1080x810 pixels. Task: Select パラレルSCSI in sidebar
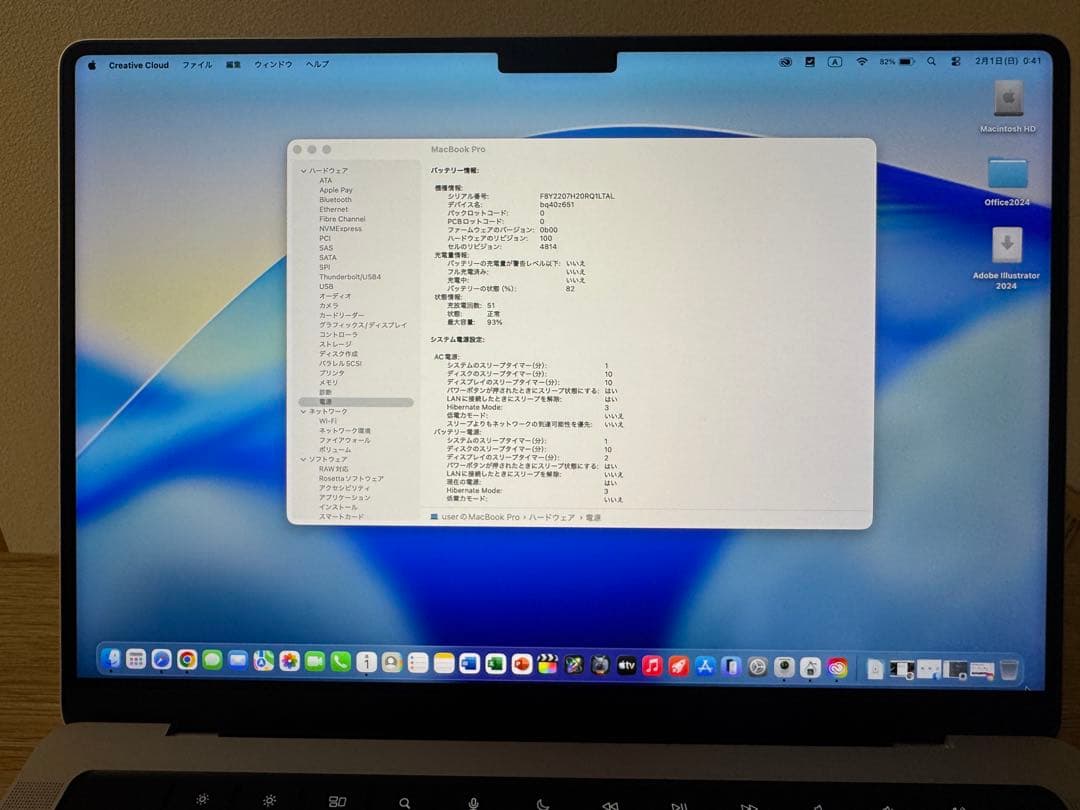tap(340, 363)
